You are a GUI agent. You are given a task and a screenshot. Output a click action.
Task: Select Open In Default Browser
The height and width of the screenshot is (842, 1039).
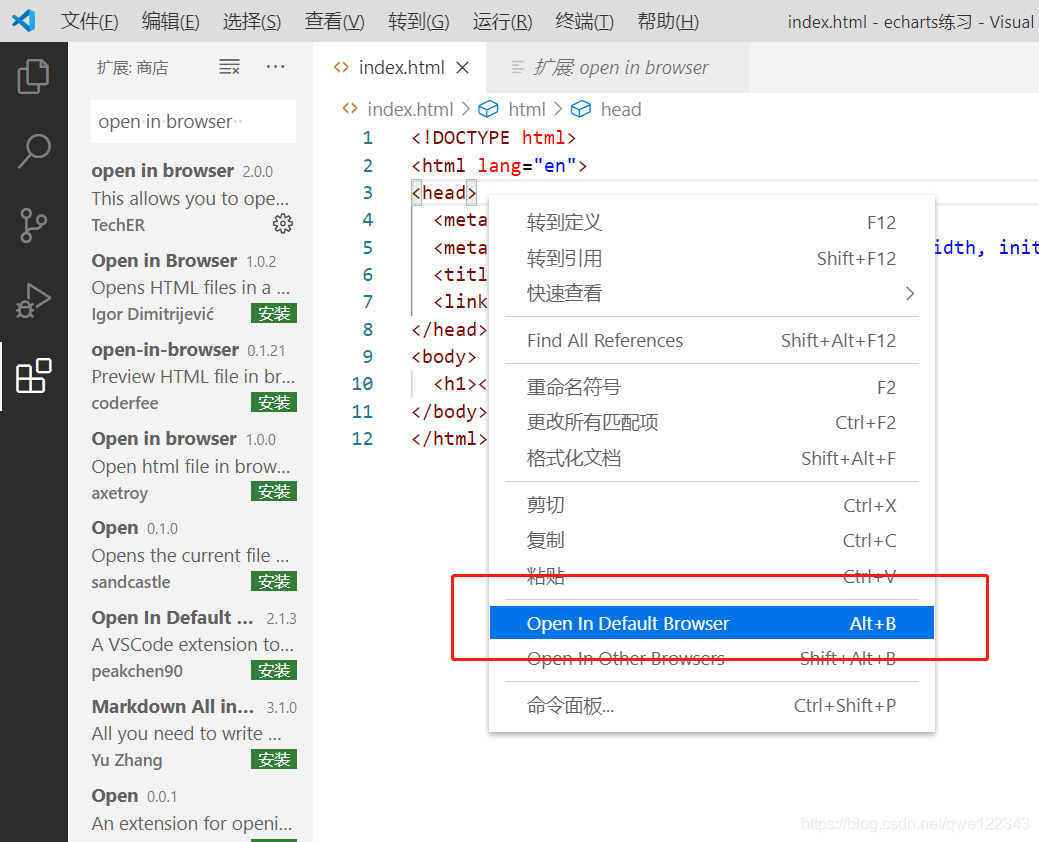(x=712, y=623)
